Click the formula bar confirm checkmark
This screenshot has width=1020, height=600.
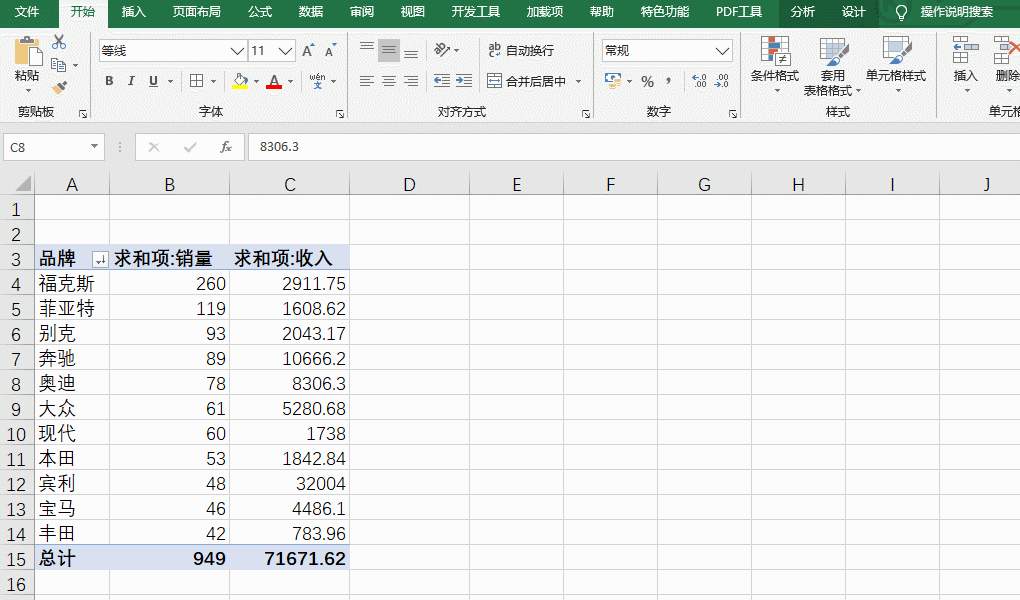tap(190, 147)
